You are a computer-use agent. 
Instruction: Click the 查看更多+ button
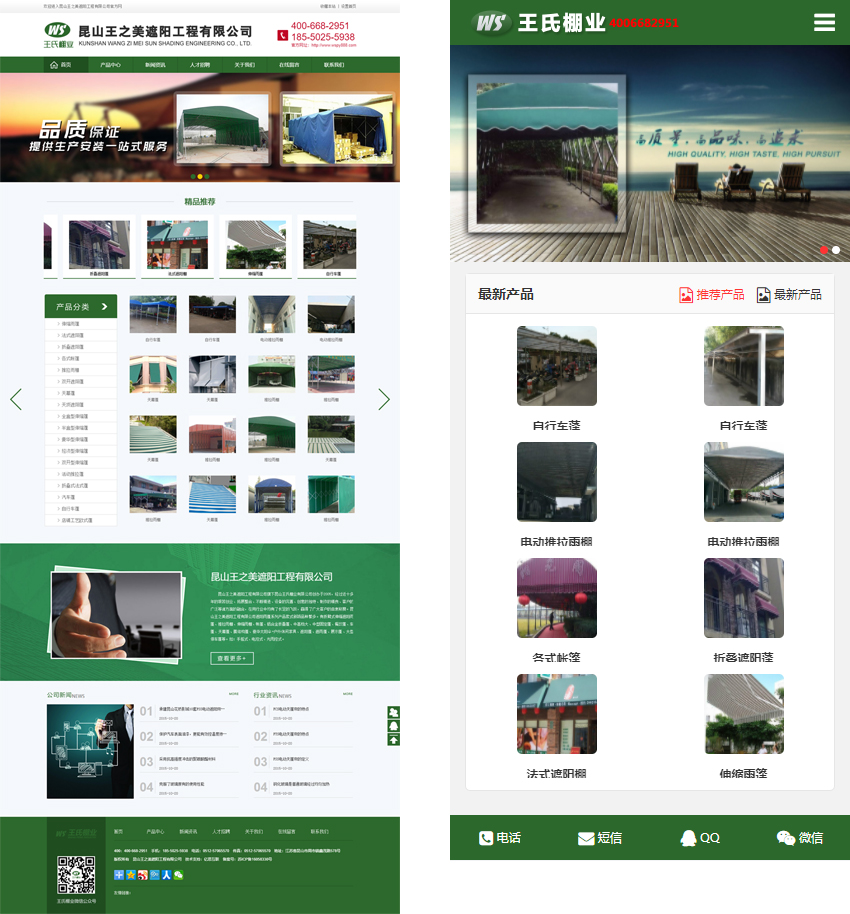pyautogui.click(x=232, y=658)
